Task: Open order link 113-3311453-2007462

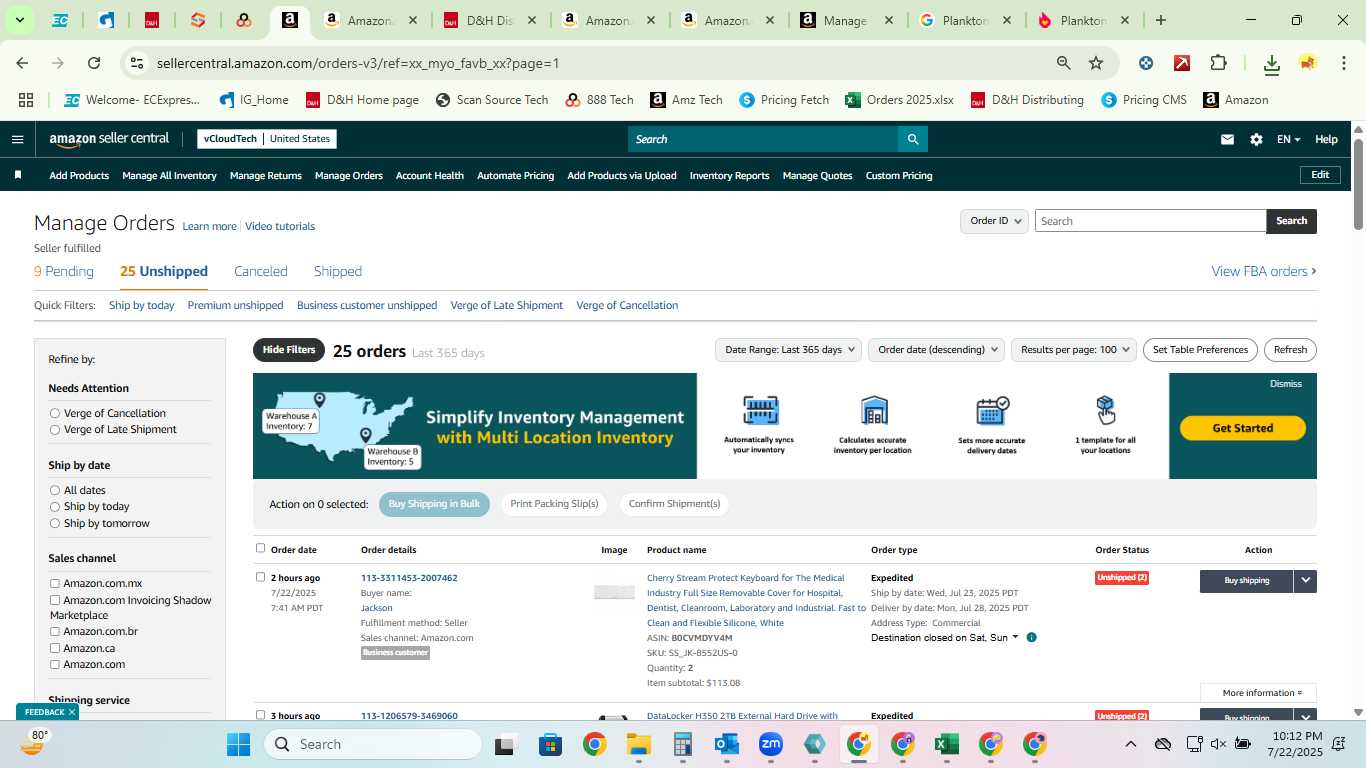Action: click(409, 578)
